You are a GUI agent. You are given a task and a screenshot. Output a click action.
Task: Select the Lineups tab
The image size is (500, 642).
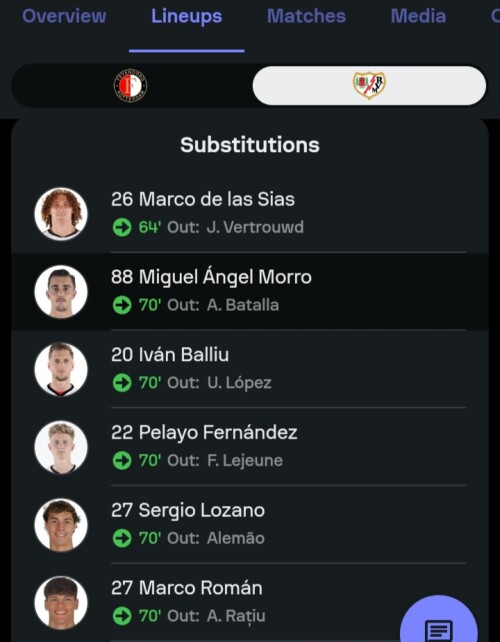tap(187, 16)
